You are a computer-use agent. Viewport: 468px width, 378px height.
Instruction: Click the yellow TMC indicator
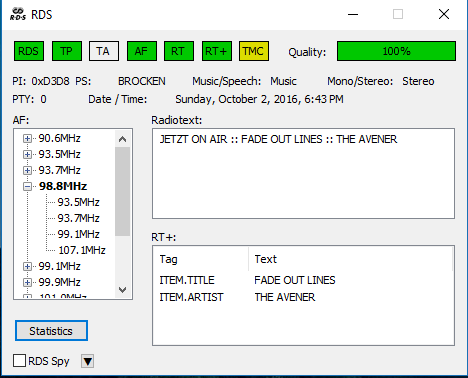click(254, 51)
